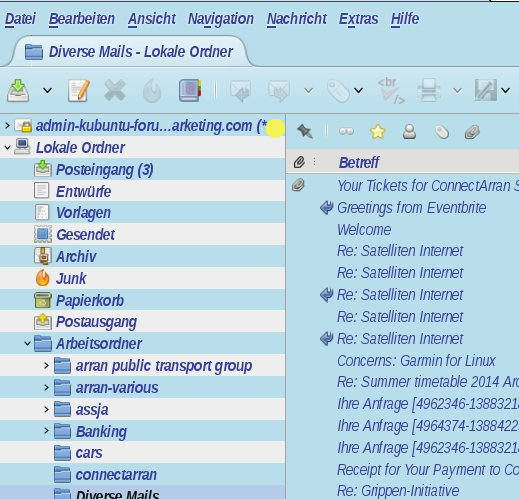
Task: Toggle the starred messages quick filter
Action: pos(378,132)
